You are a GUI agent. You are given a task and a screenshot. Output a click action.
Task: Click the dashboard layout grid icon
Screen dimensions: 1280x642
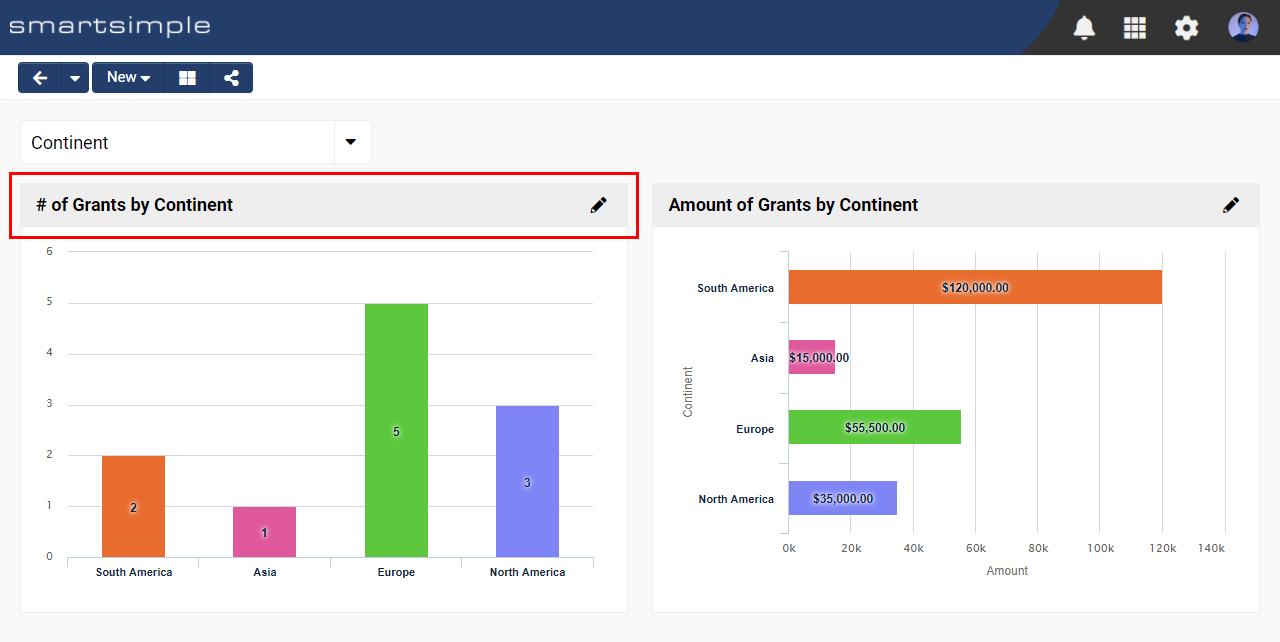pos(187,78)
